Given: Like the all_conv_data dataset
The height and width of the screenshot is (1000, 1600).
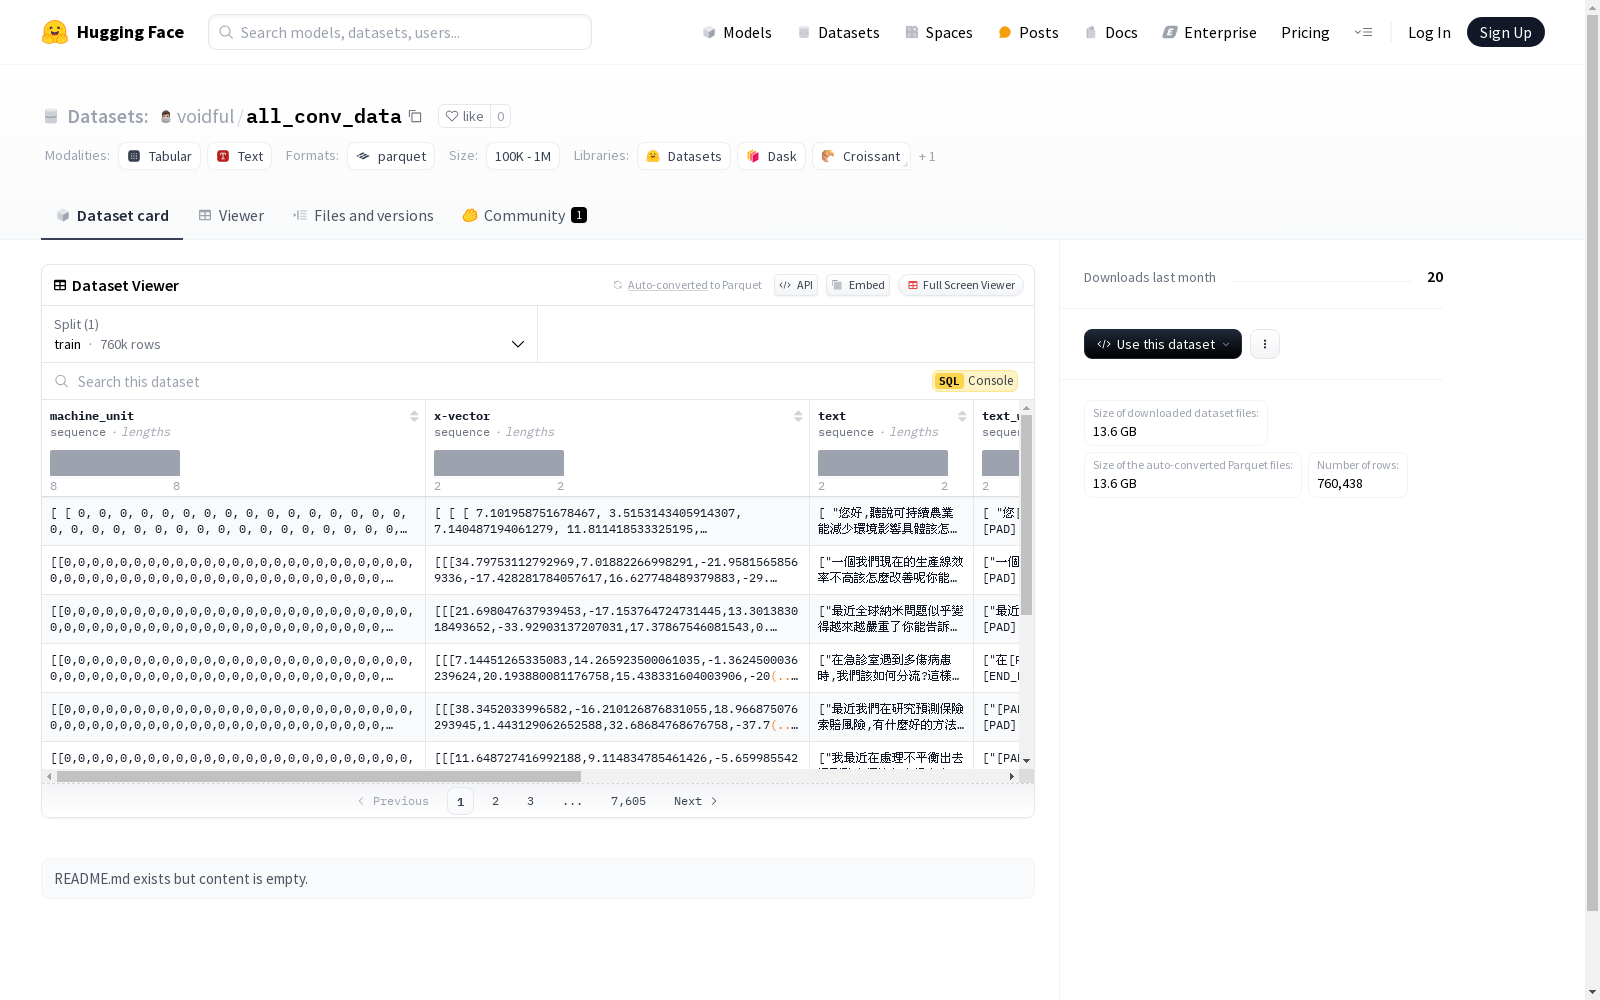Looking at the screenshot, I should coord(464,116).
